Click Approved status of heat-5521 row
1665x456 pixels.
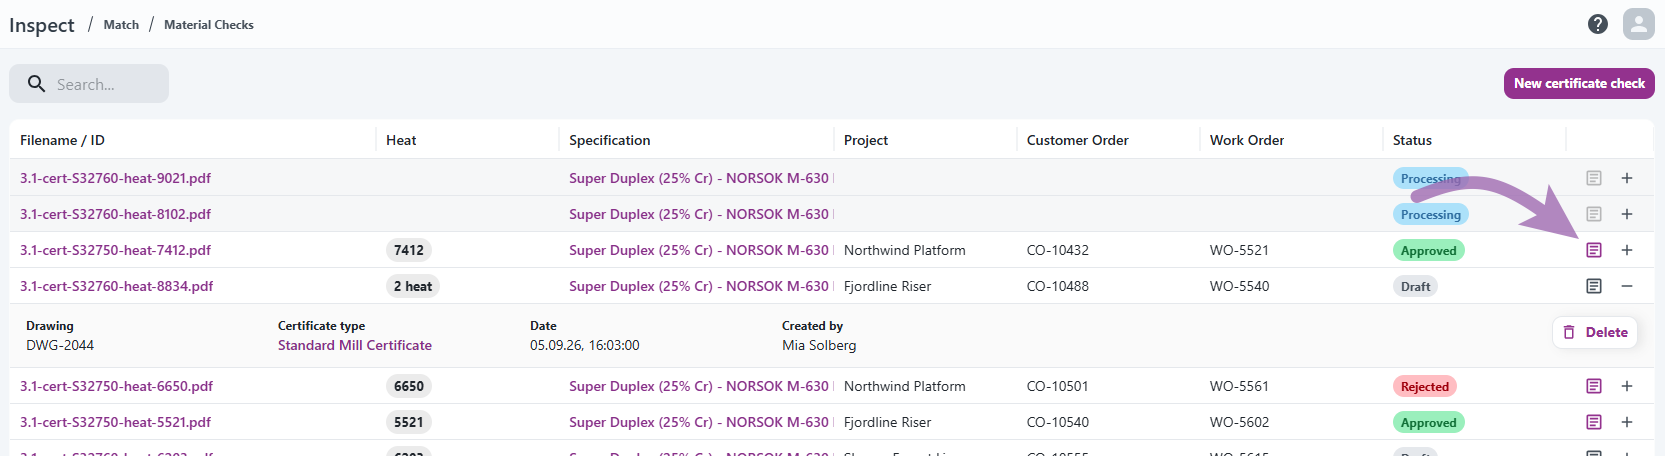1429,423
